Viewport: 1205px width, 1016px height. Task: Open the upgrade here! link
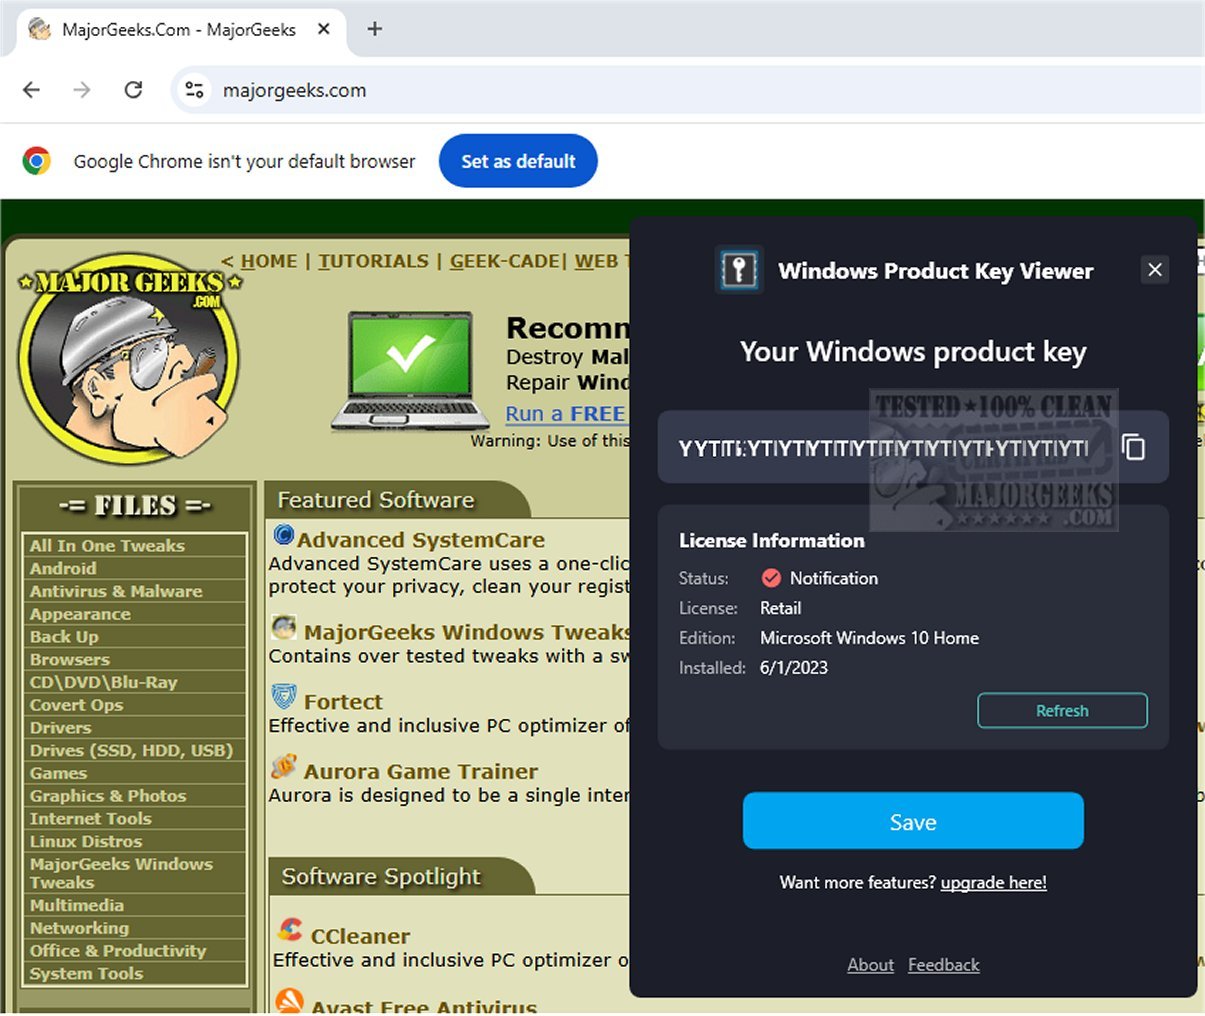pos(994,883)
